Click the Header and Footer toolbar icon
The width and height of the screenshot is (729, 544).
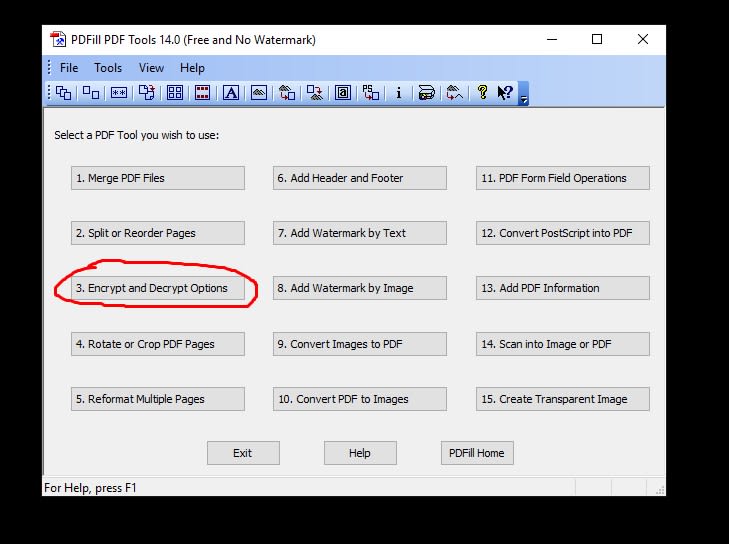[203, 93]
